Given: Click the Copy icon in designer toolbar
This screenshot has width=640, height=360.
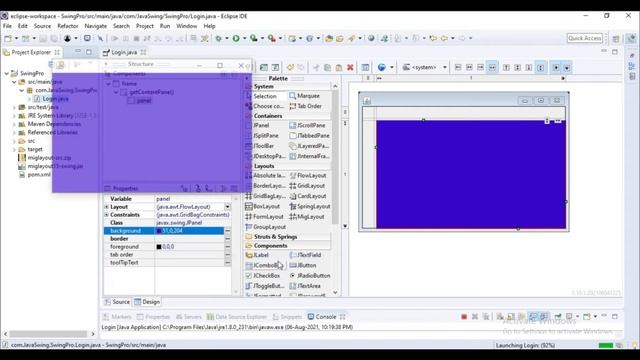Looking at the screenshot, I should [327, 67].
